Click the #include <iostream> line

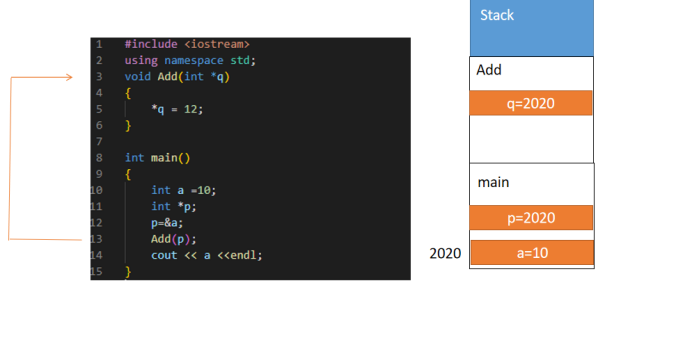coord(187,44)
